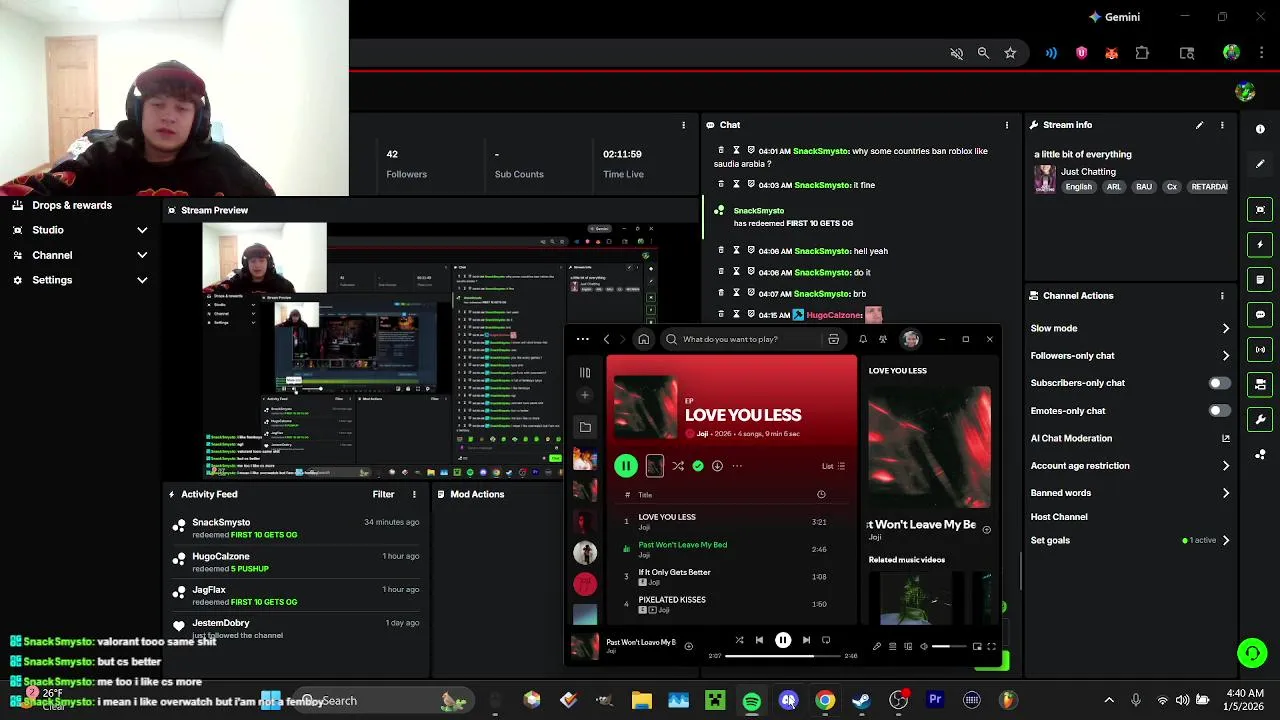Click the Just Chatting category

(1088, 172)
